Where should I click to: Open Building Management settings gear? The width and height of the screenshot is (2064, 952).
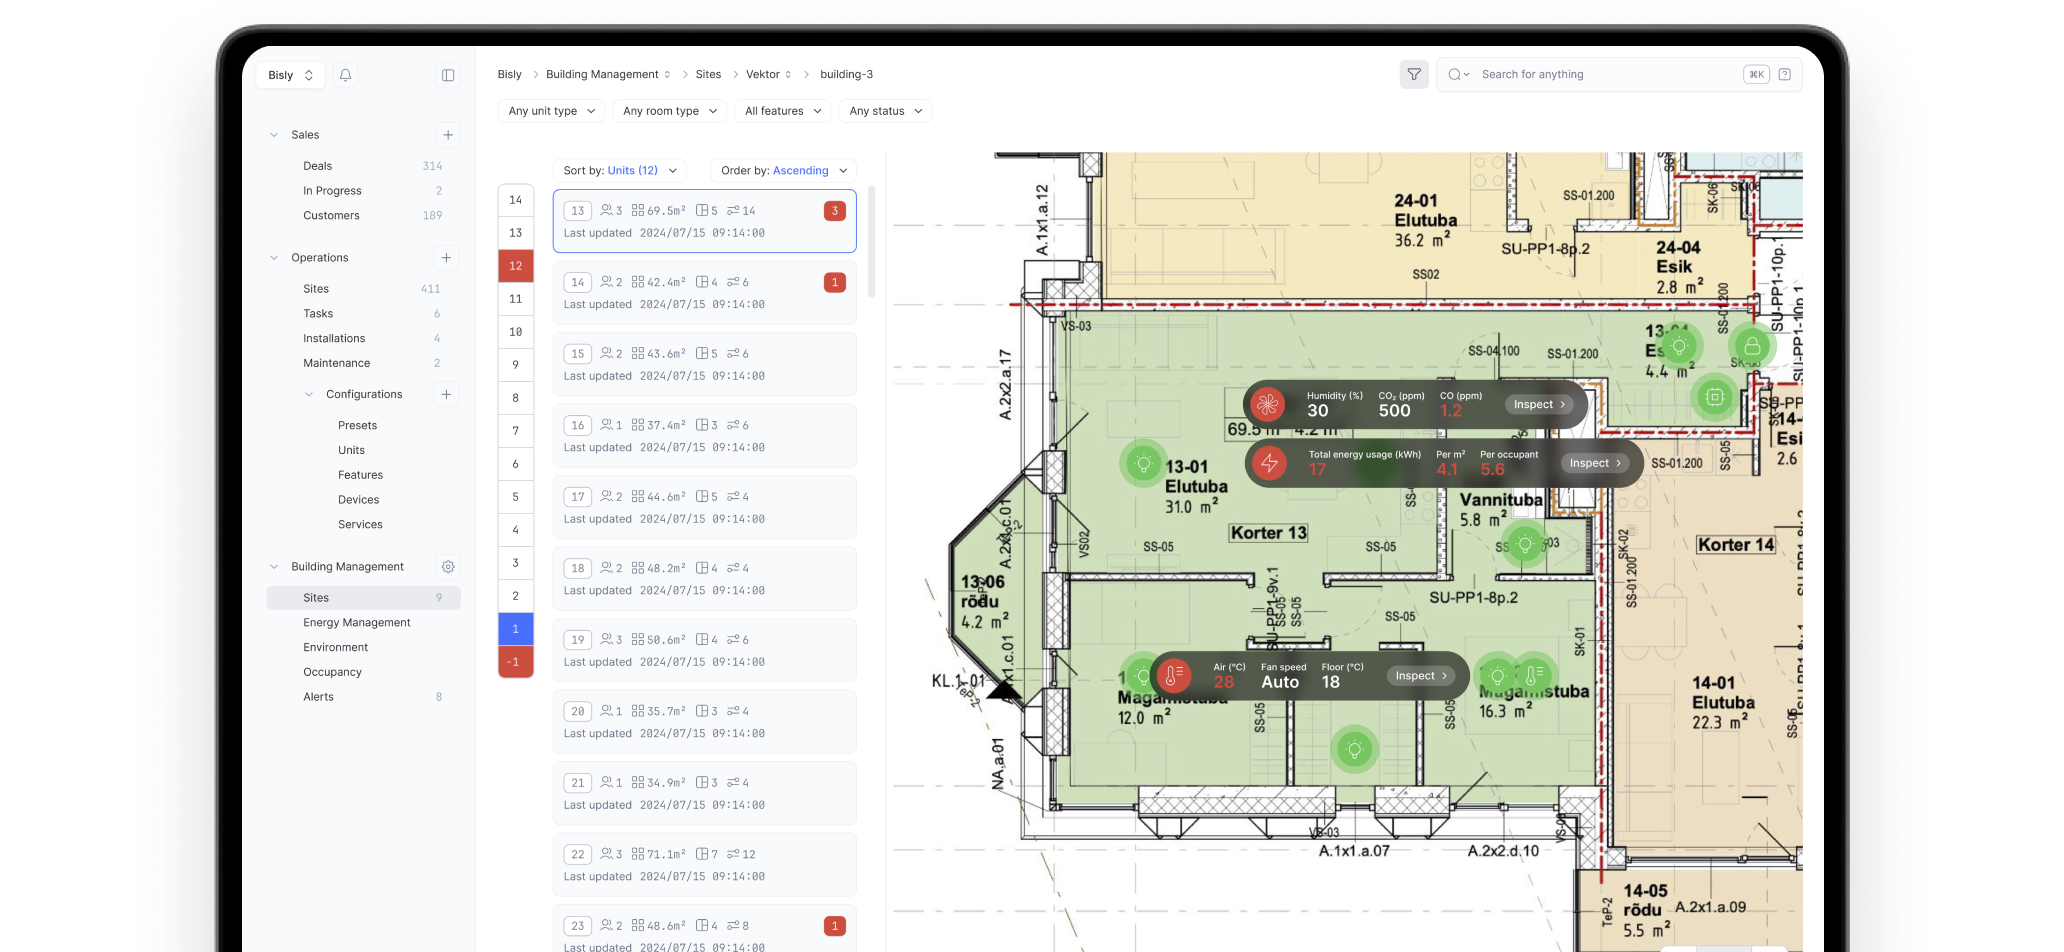[x=448, y=567]
